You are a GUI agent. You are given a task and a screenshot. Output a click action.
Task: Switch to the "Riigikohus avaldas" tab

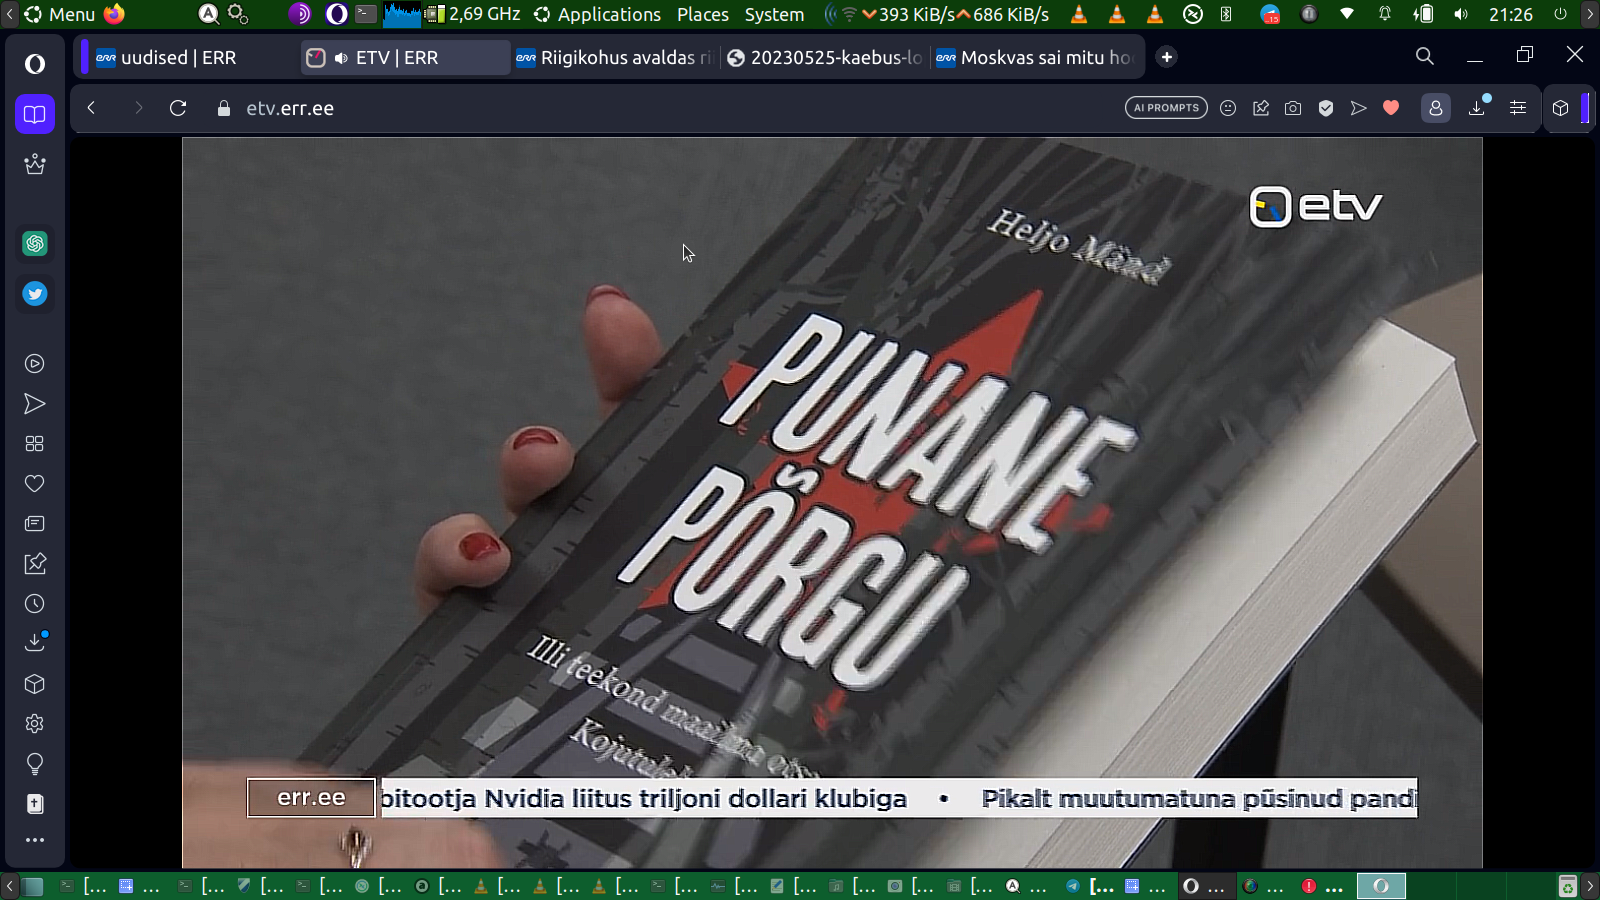point(617,58)
